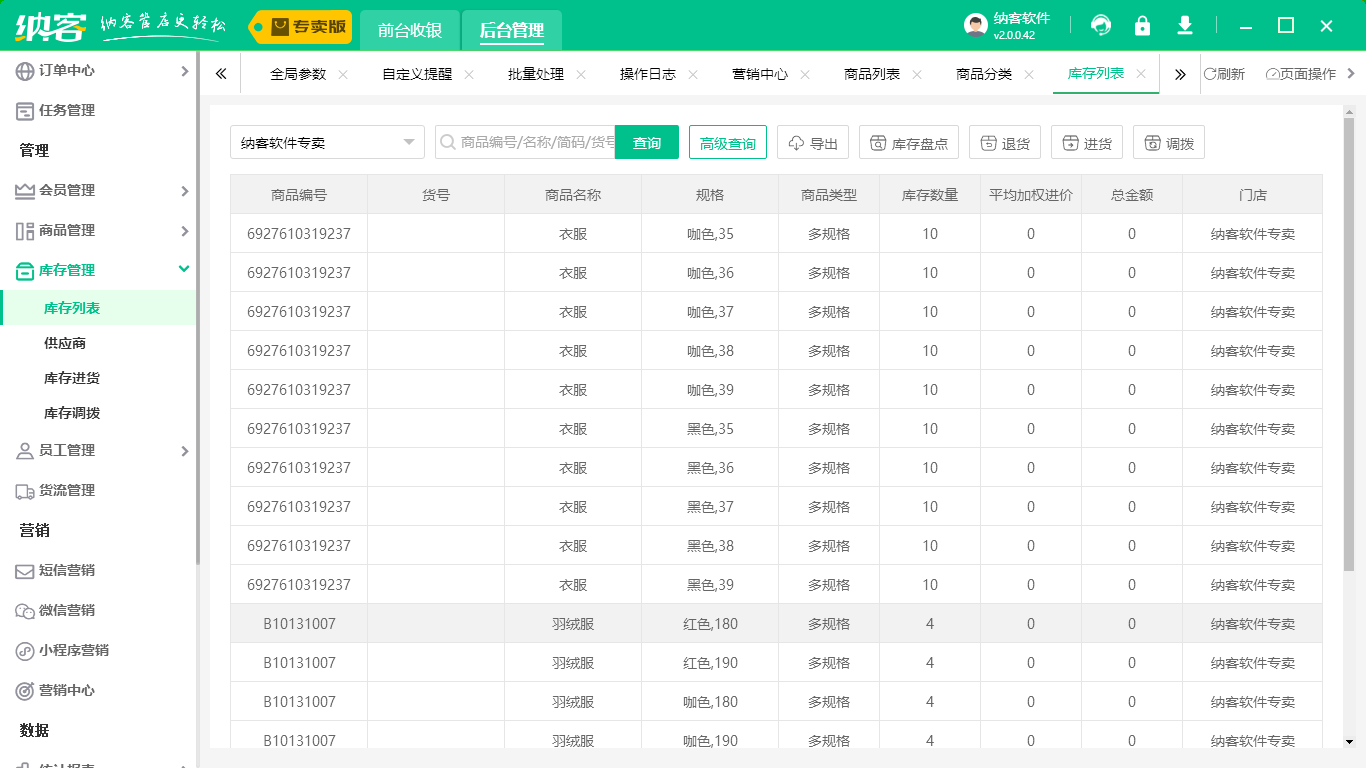
Task: Collapse sidebar with double-chevron left icon
Action: 221,74
